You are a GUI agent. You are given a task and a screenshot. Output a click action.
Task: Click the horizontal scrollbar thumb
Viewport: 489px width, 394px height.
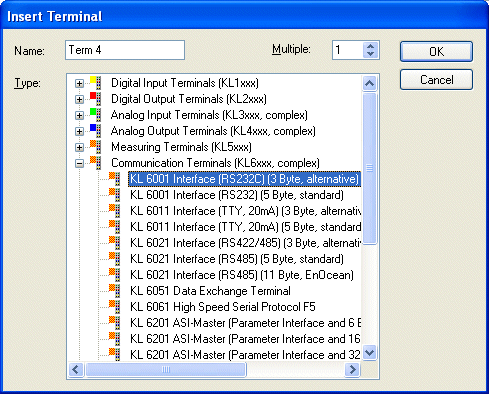click(166, 369)
